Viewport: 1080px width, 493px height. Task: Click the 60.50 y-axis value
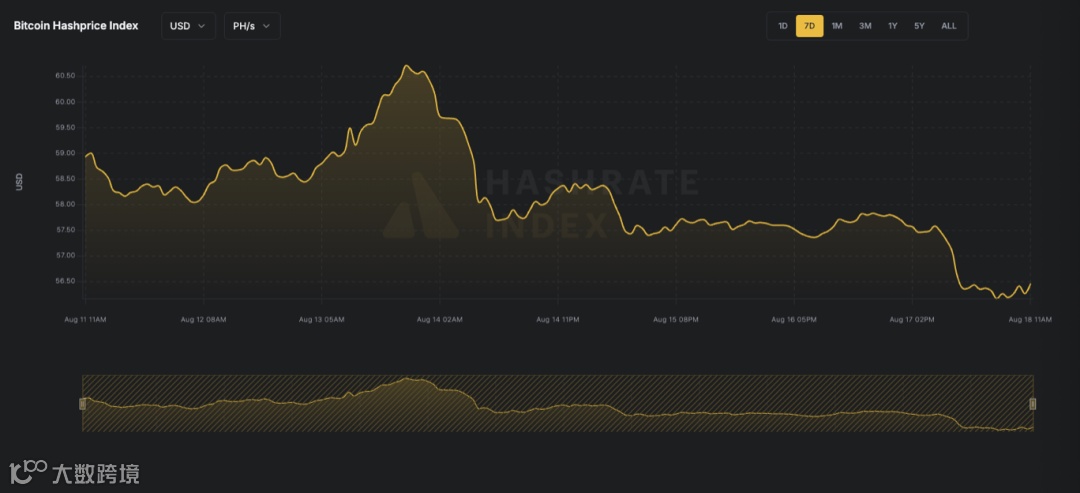(x=65, y=76)
